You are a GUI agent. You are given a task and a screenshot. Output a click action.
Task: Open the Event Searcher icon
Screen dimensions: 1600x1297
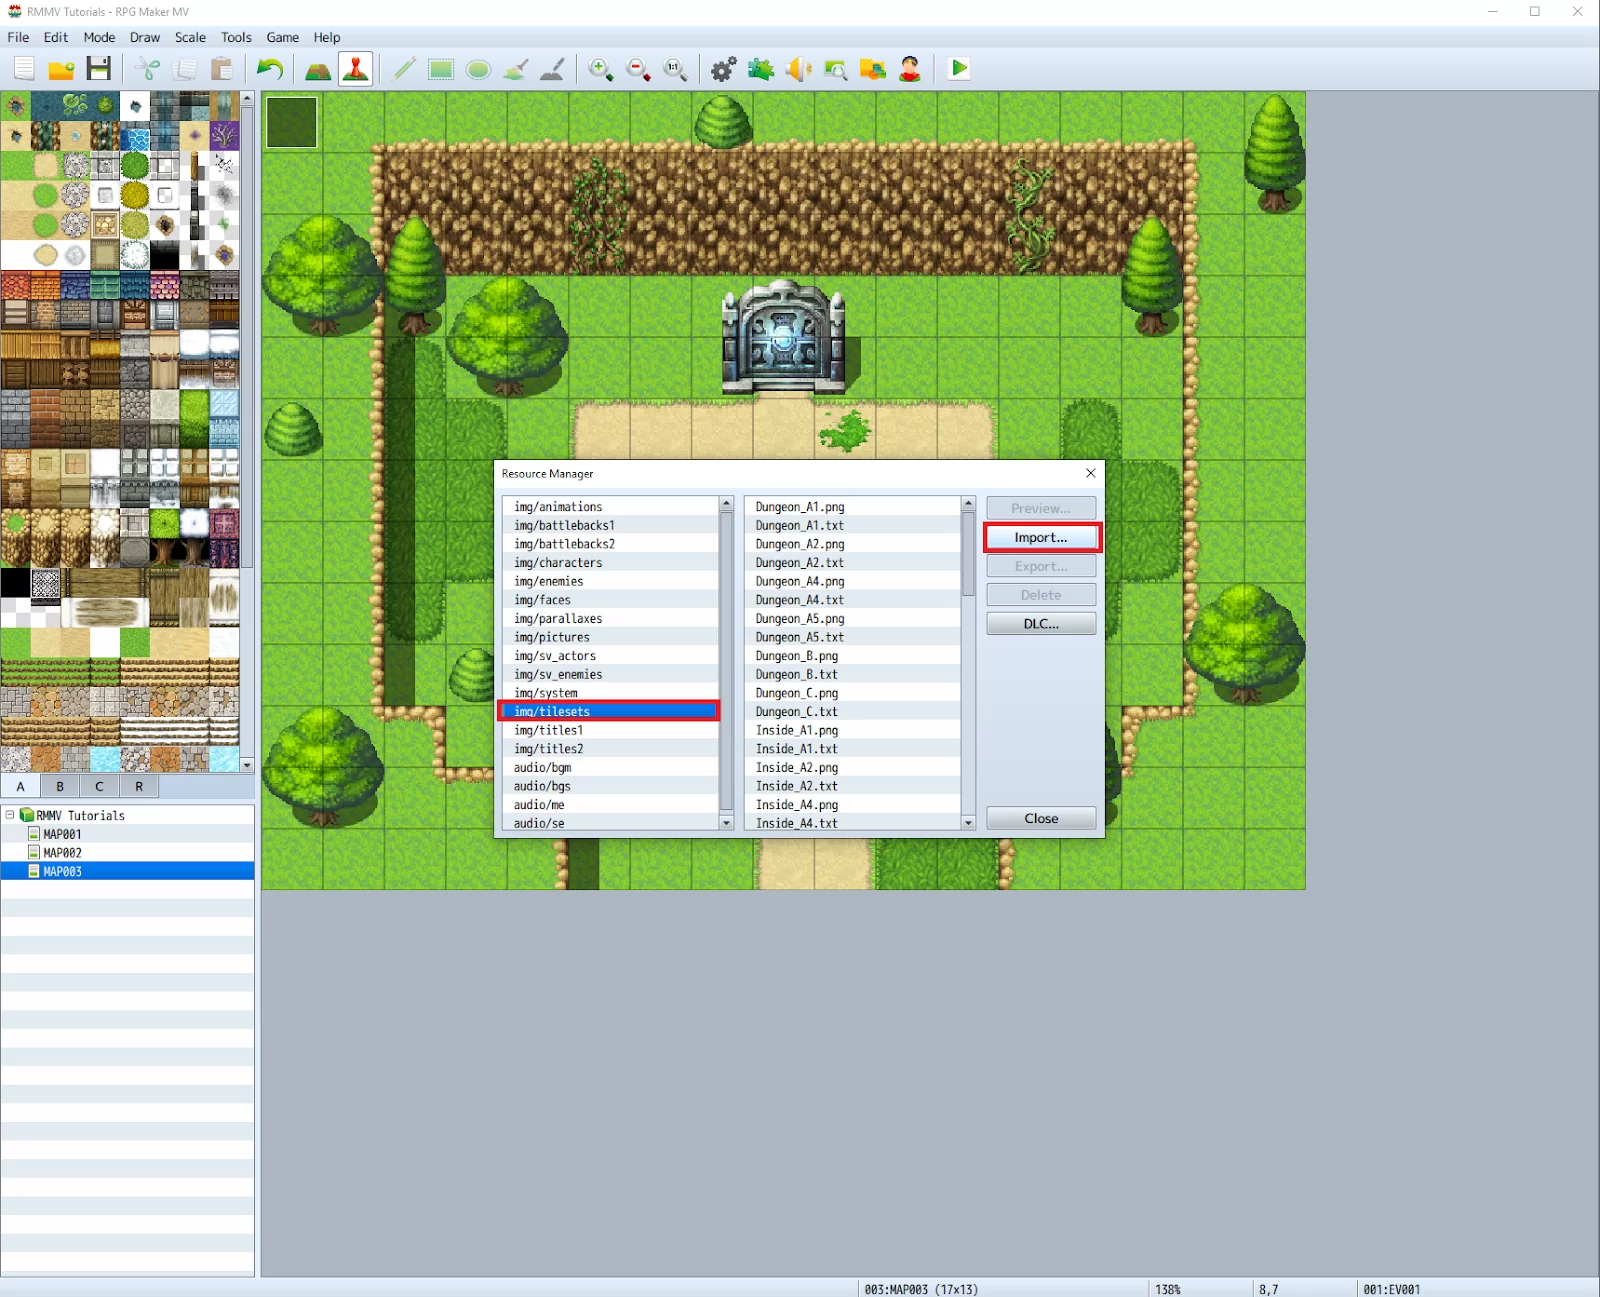[835, 69]
